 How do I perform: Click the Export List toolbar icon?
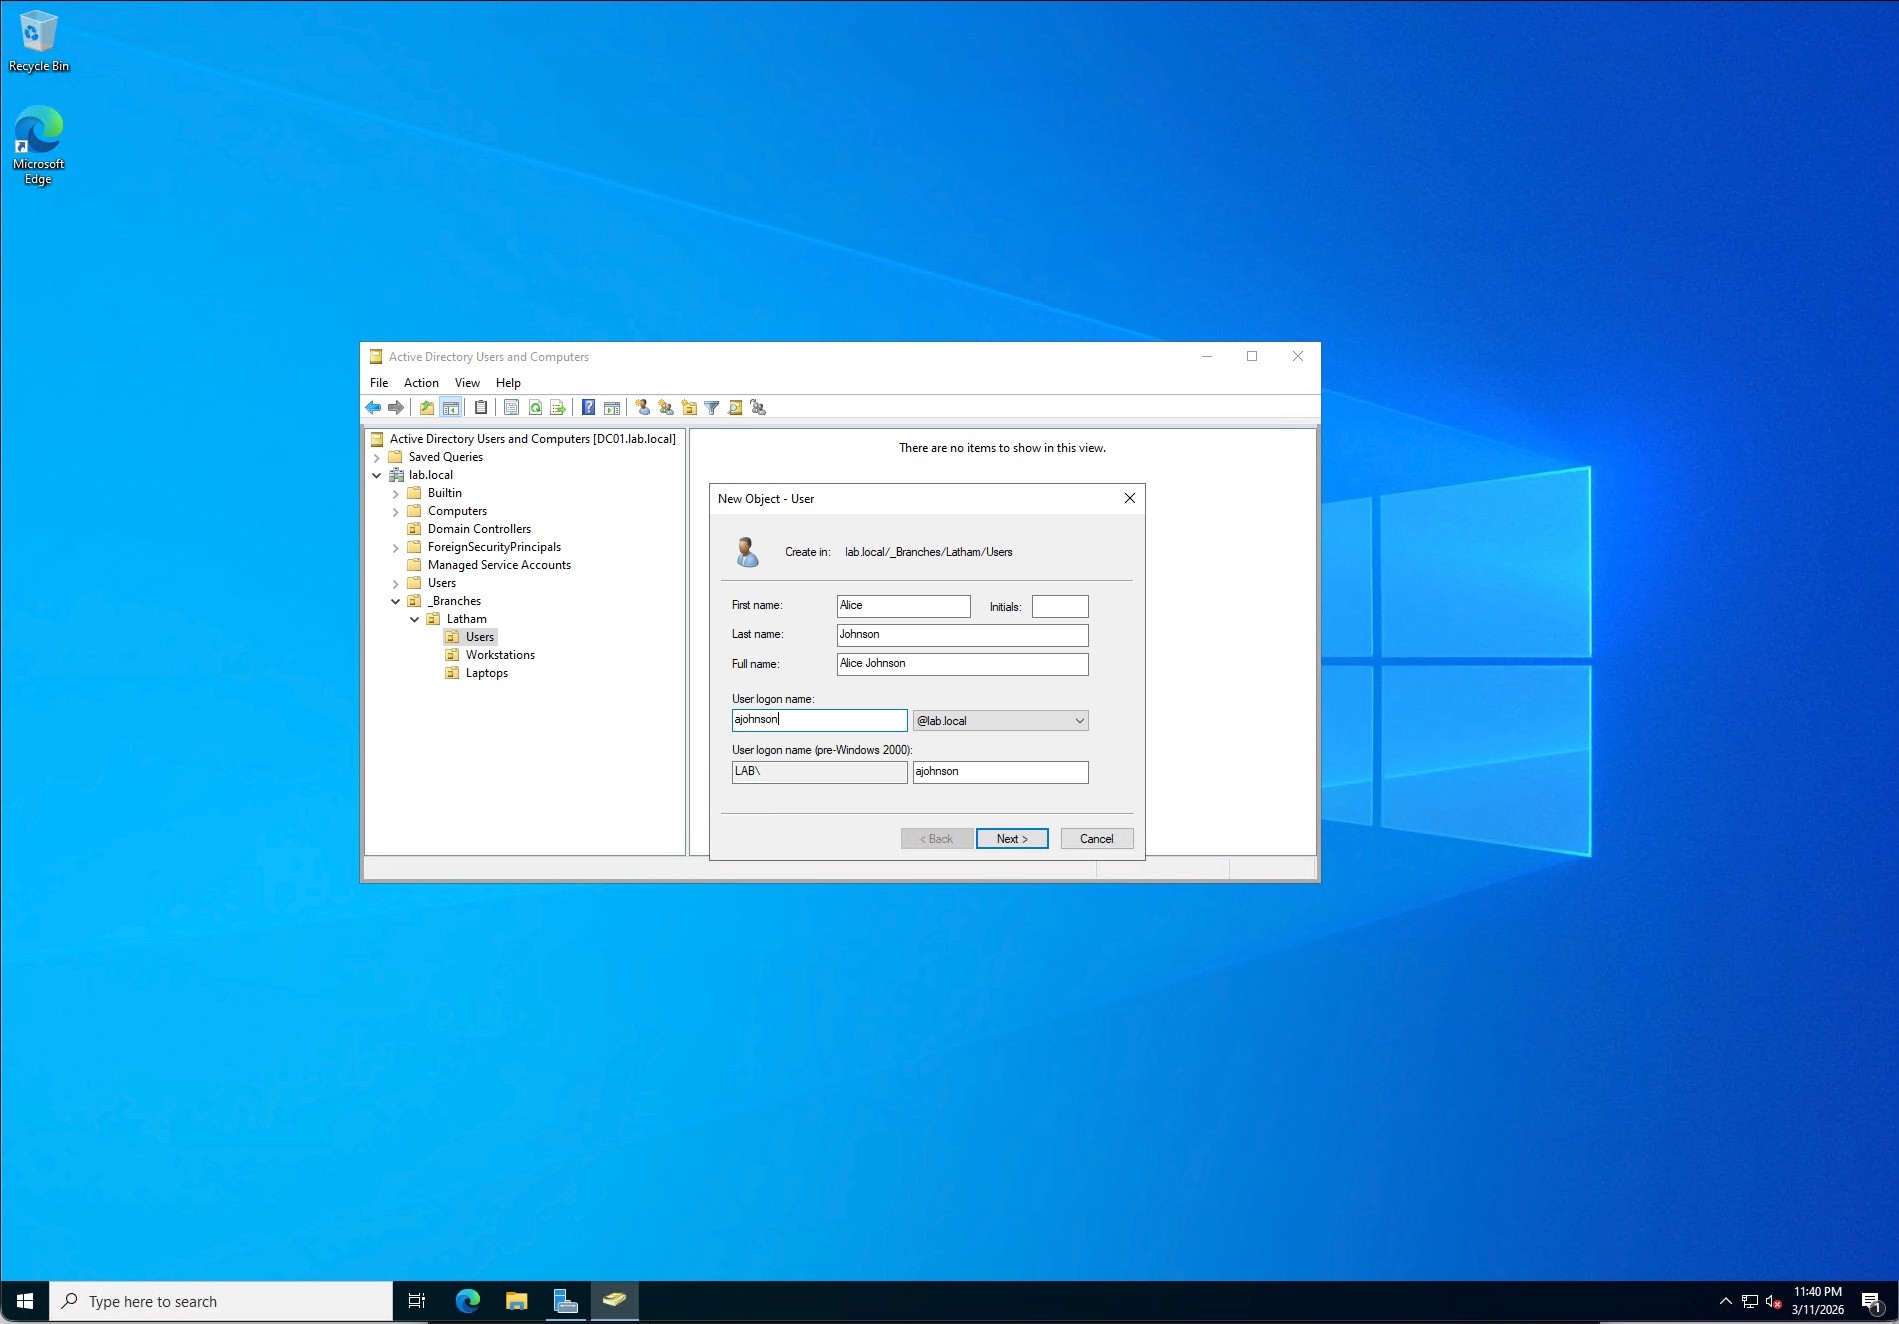[558, 408]
